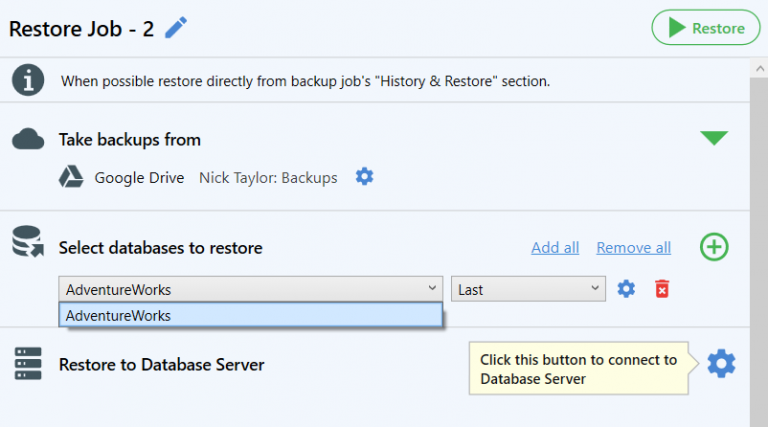Click the server icon beside Restore to Database Server
The image size is (768, 427).
(x=28, y=363)
